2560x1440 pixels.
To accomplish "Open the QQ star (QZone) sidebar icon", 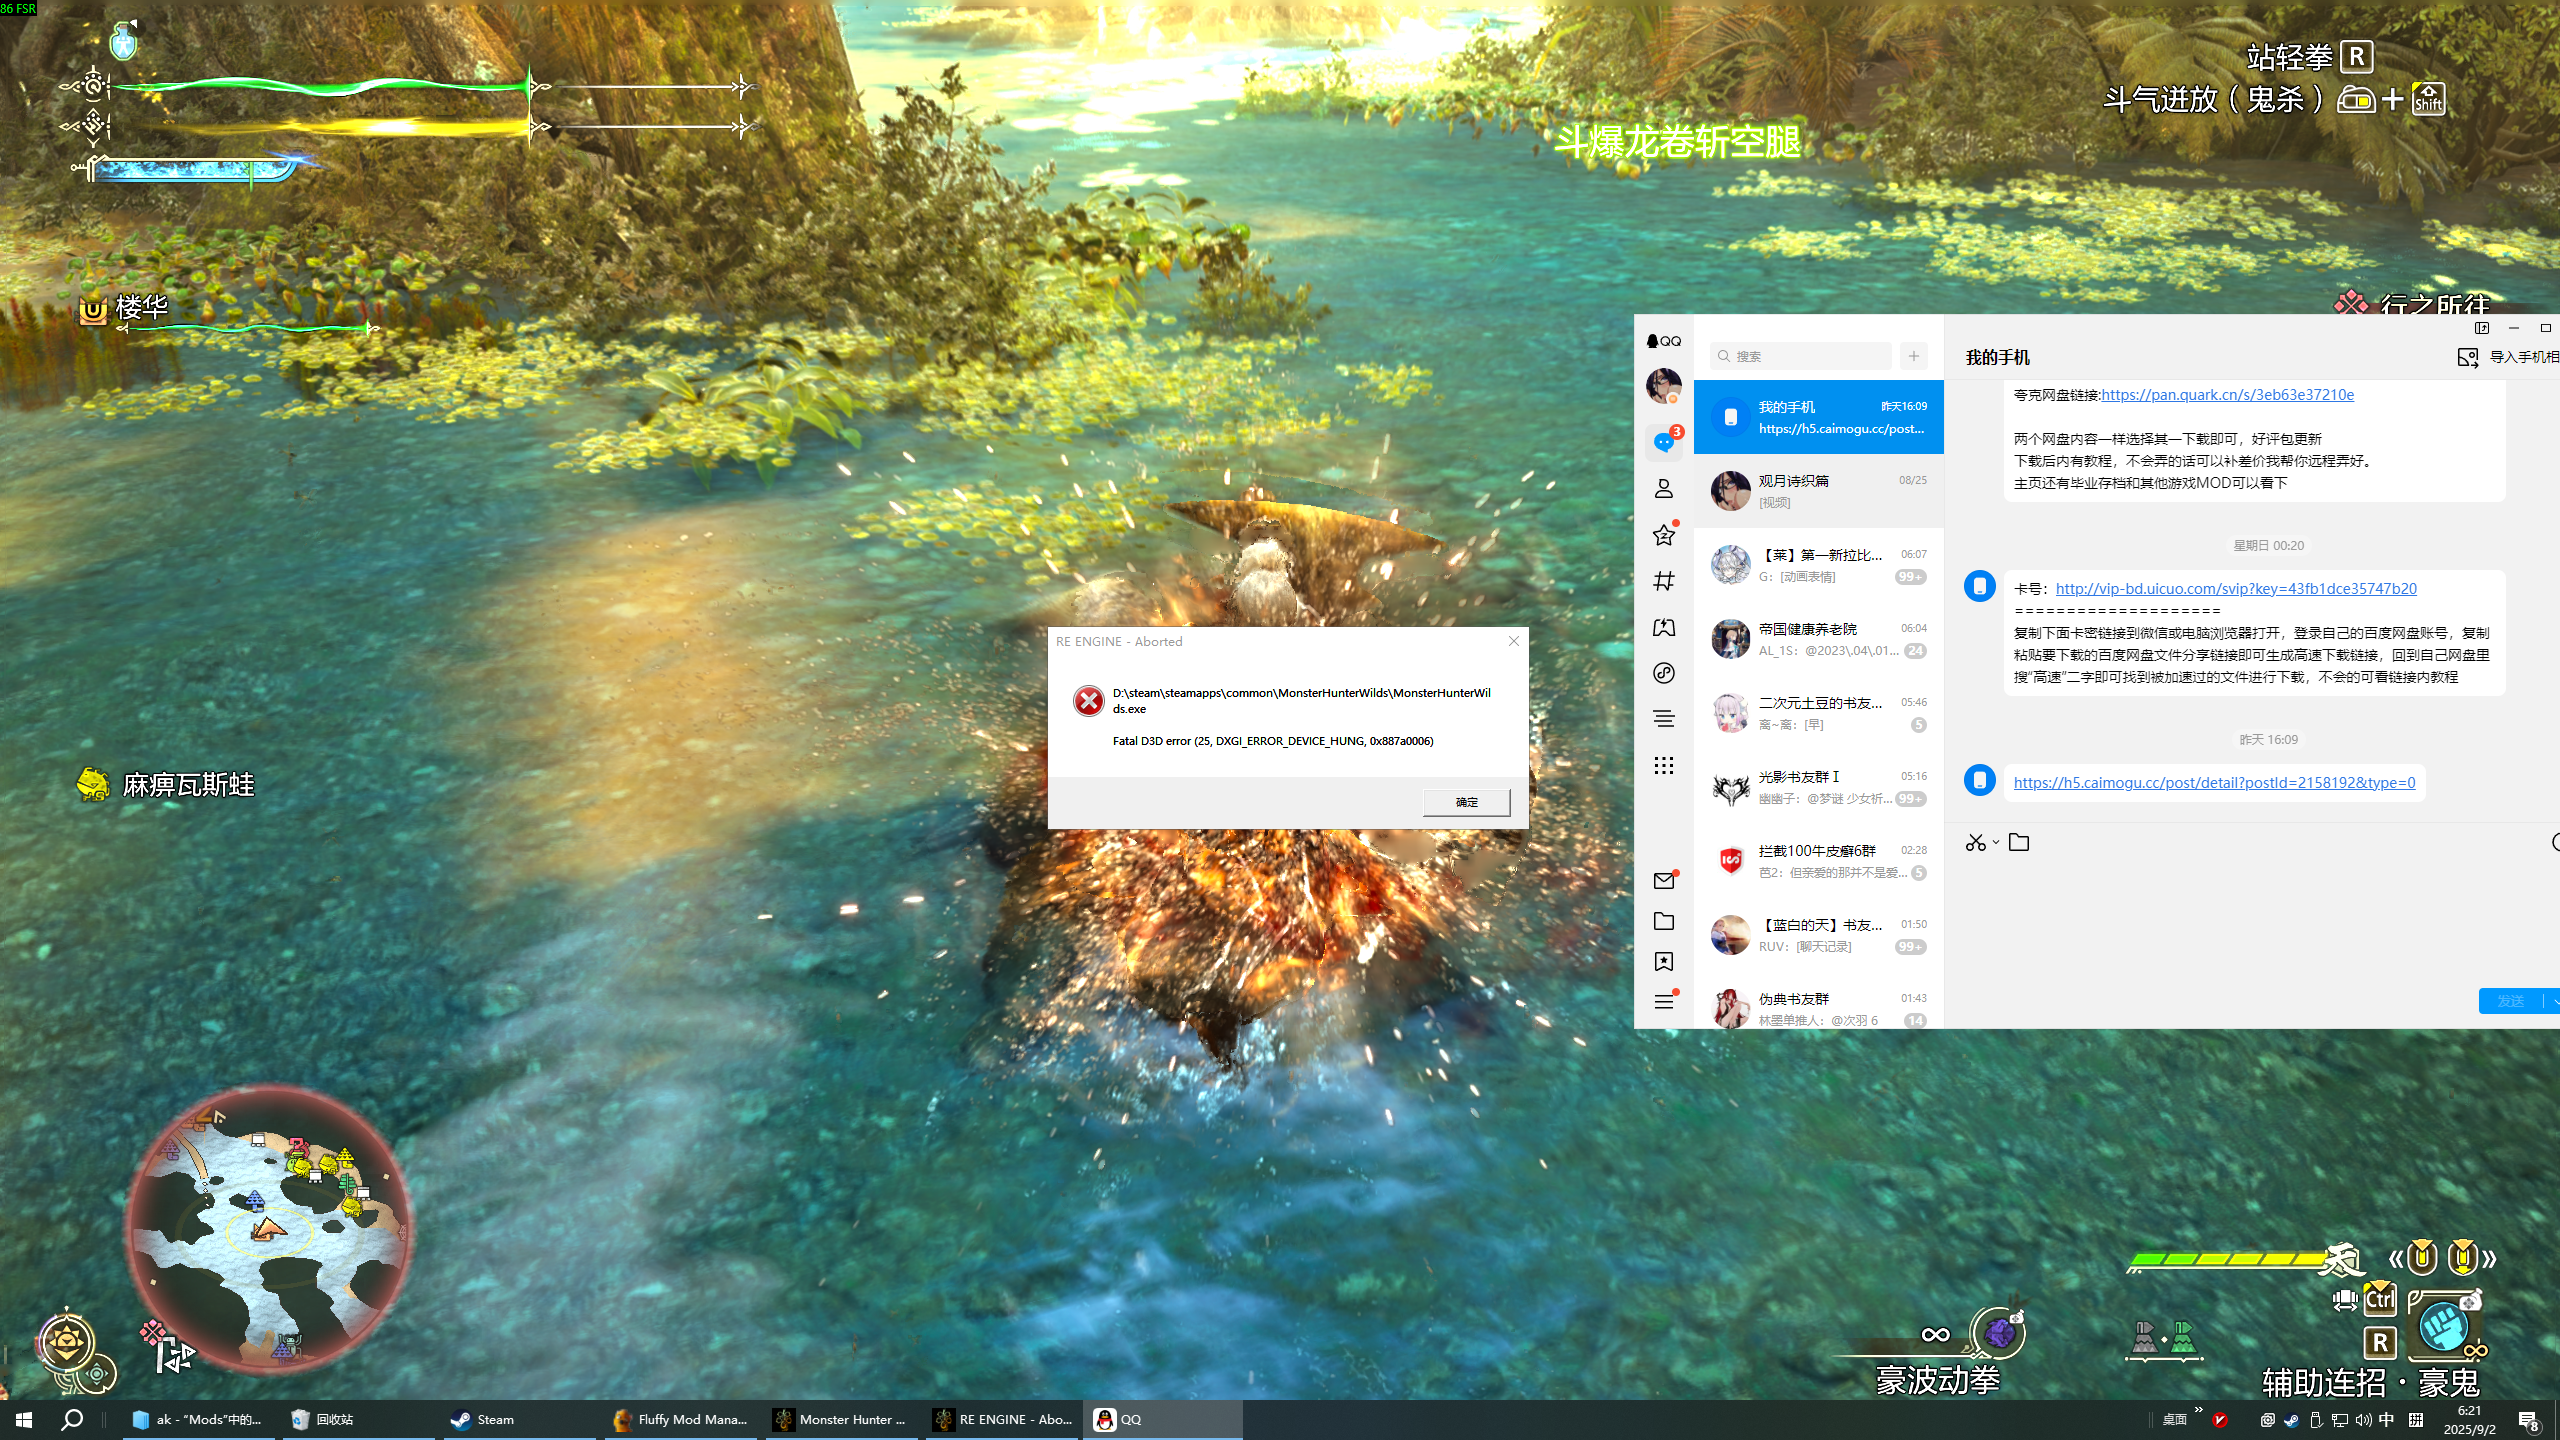I will click(x=1664, y=535).
